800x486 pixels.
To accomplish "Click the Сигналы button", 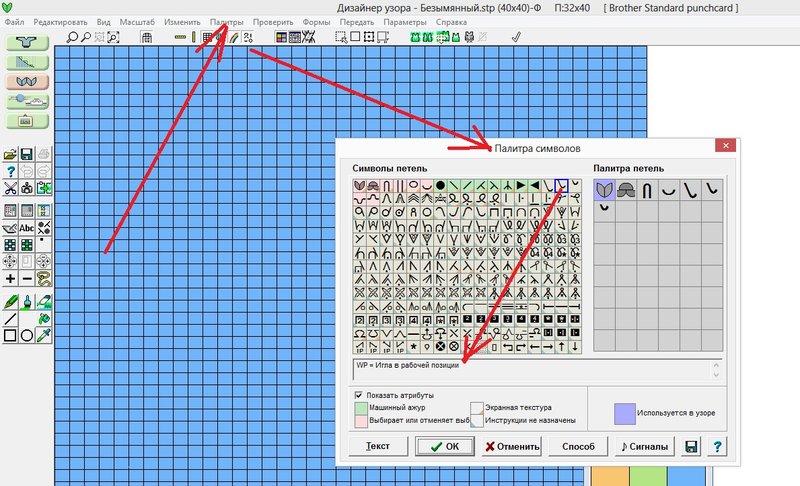I will click(645, 446).
